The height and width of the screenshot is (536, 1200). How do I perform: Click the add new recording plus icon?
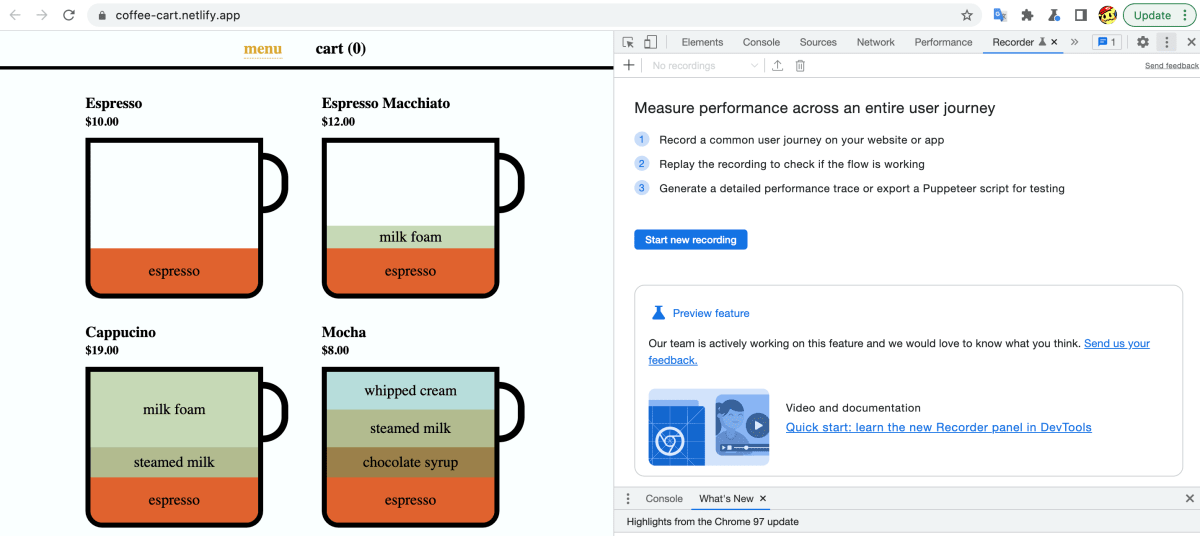[x=628, y=65]
